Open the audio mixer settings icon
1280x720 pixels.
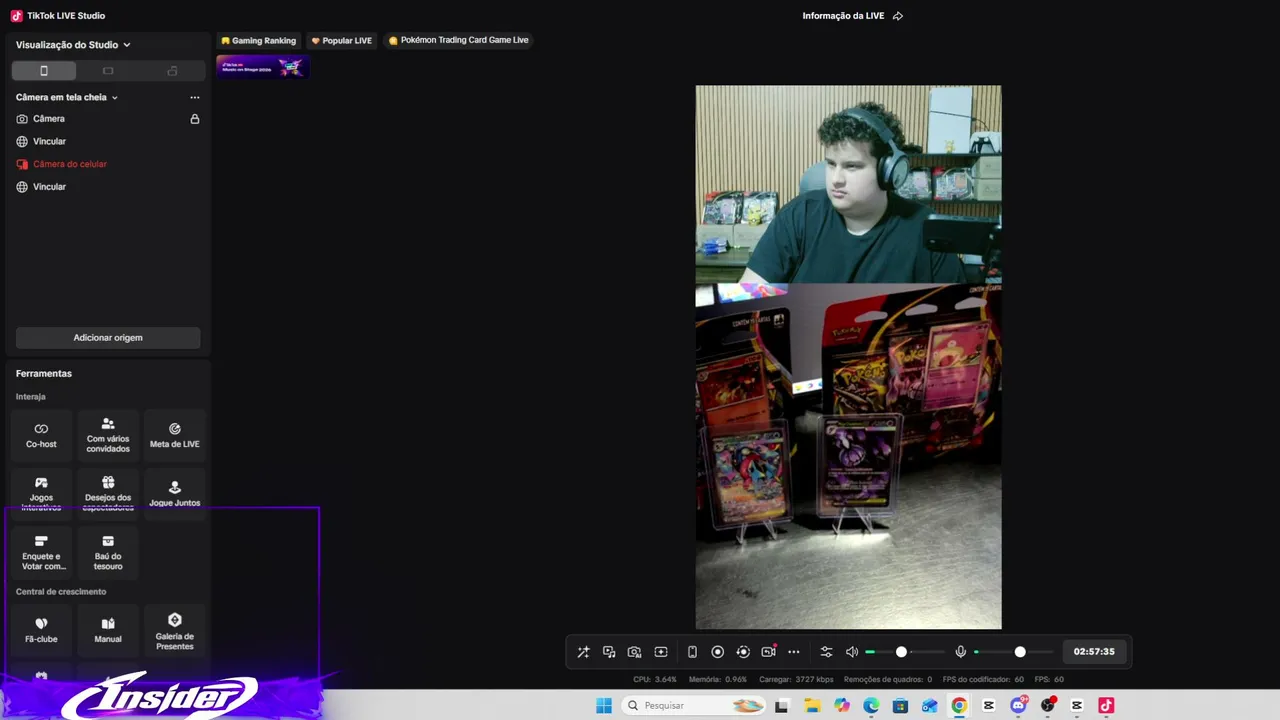[826, 652]
